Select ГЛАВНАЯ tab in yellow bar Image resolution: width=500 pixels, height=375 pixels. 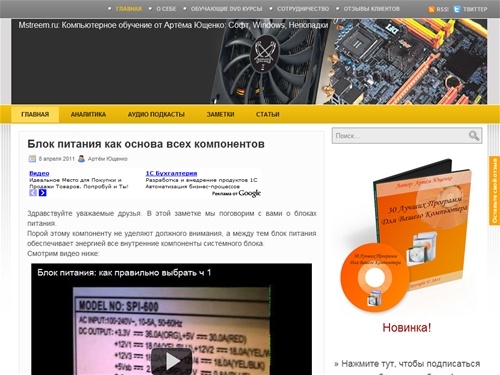pos(35,114)
